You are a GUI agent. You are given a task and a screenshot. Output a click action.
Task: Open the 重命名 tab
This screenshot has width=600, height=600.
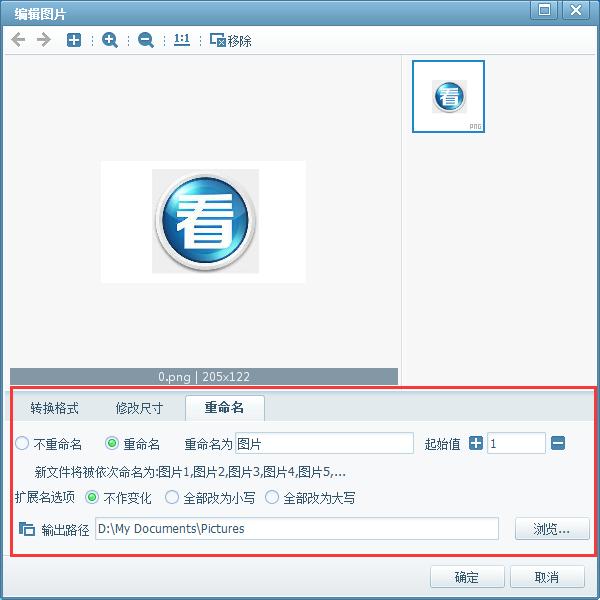[x=225, y=408]
